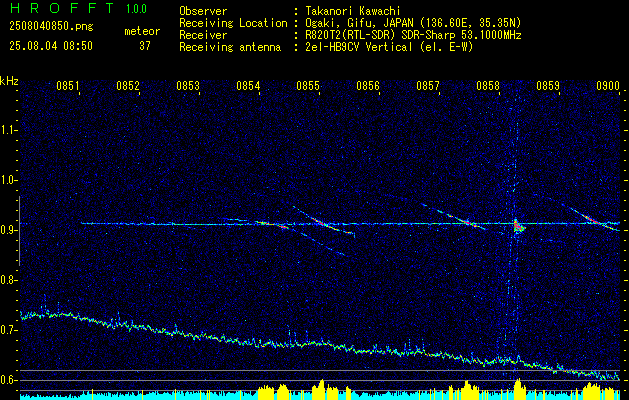Image resolution: width=629 pixels, height=400 pixels.
Task: Click the 'Observer' field label
Action: [x=203, y=11]
